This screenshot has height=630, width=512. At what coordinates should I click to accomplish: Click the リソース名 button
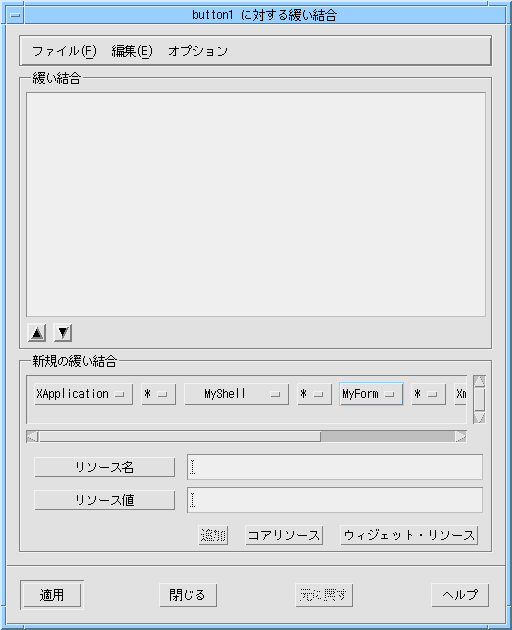tap(104, 467)
